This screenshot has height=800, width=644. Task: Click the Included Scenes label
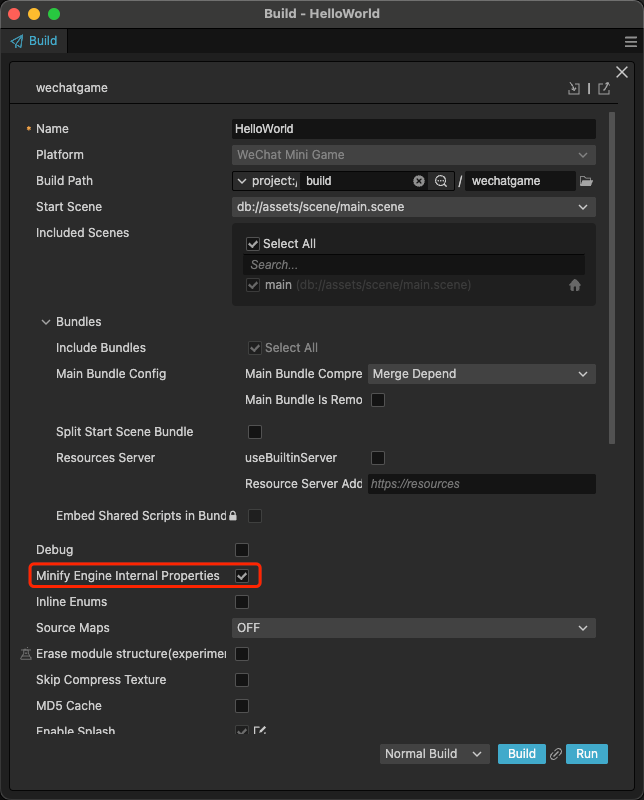(83, 233)
